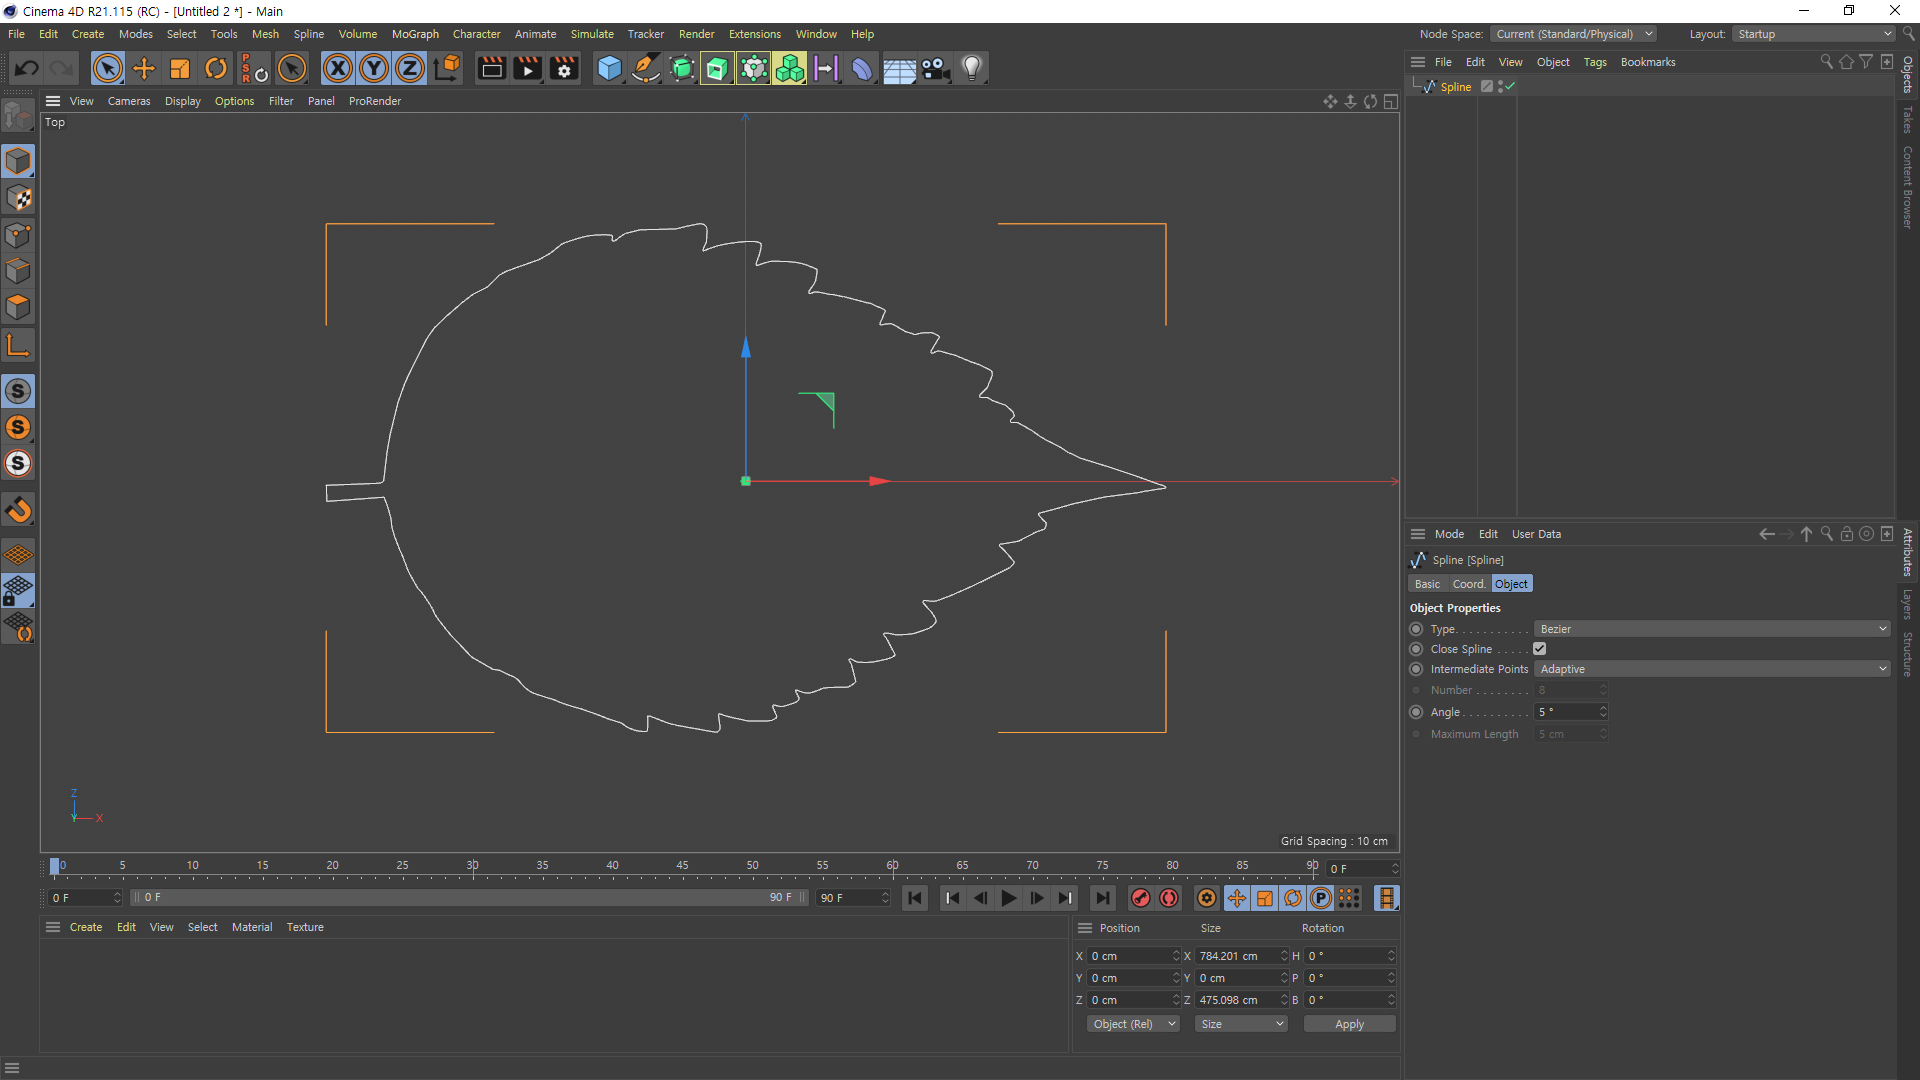Toggle Z axis lock
This screenshot has height=1080, width=1920.
[410, 69]
